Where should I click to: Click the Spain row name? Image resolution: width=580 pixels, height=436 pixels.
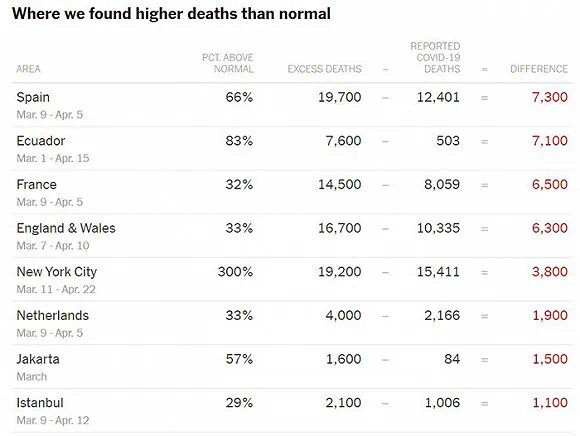[x=33, y=97]
